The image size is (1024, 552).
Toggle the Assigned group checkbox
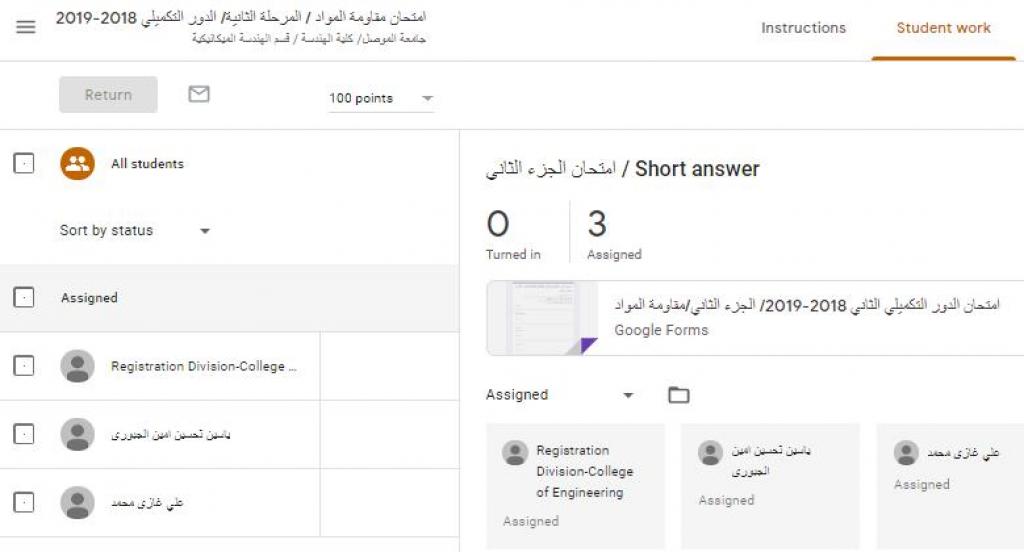click(24, 297)
